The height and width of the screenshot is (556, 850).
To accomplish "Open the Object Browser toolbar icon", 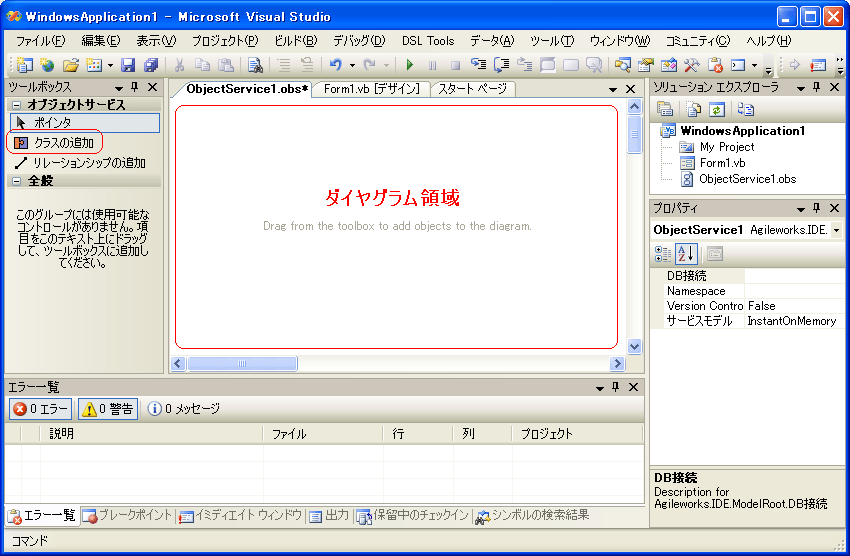I will tap(622, 65).
